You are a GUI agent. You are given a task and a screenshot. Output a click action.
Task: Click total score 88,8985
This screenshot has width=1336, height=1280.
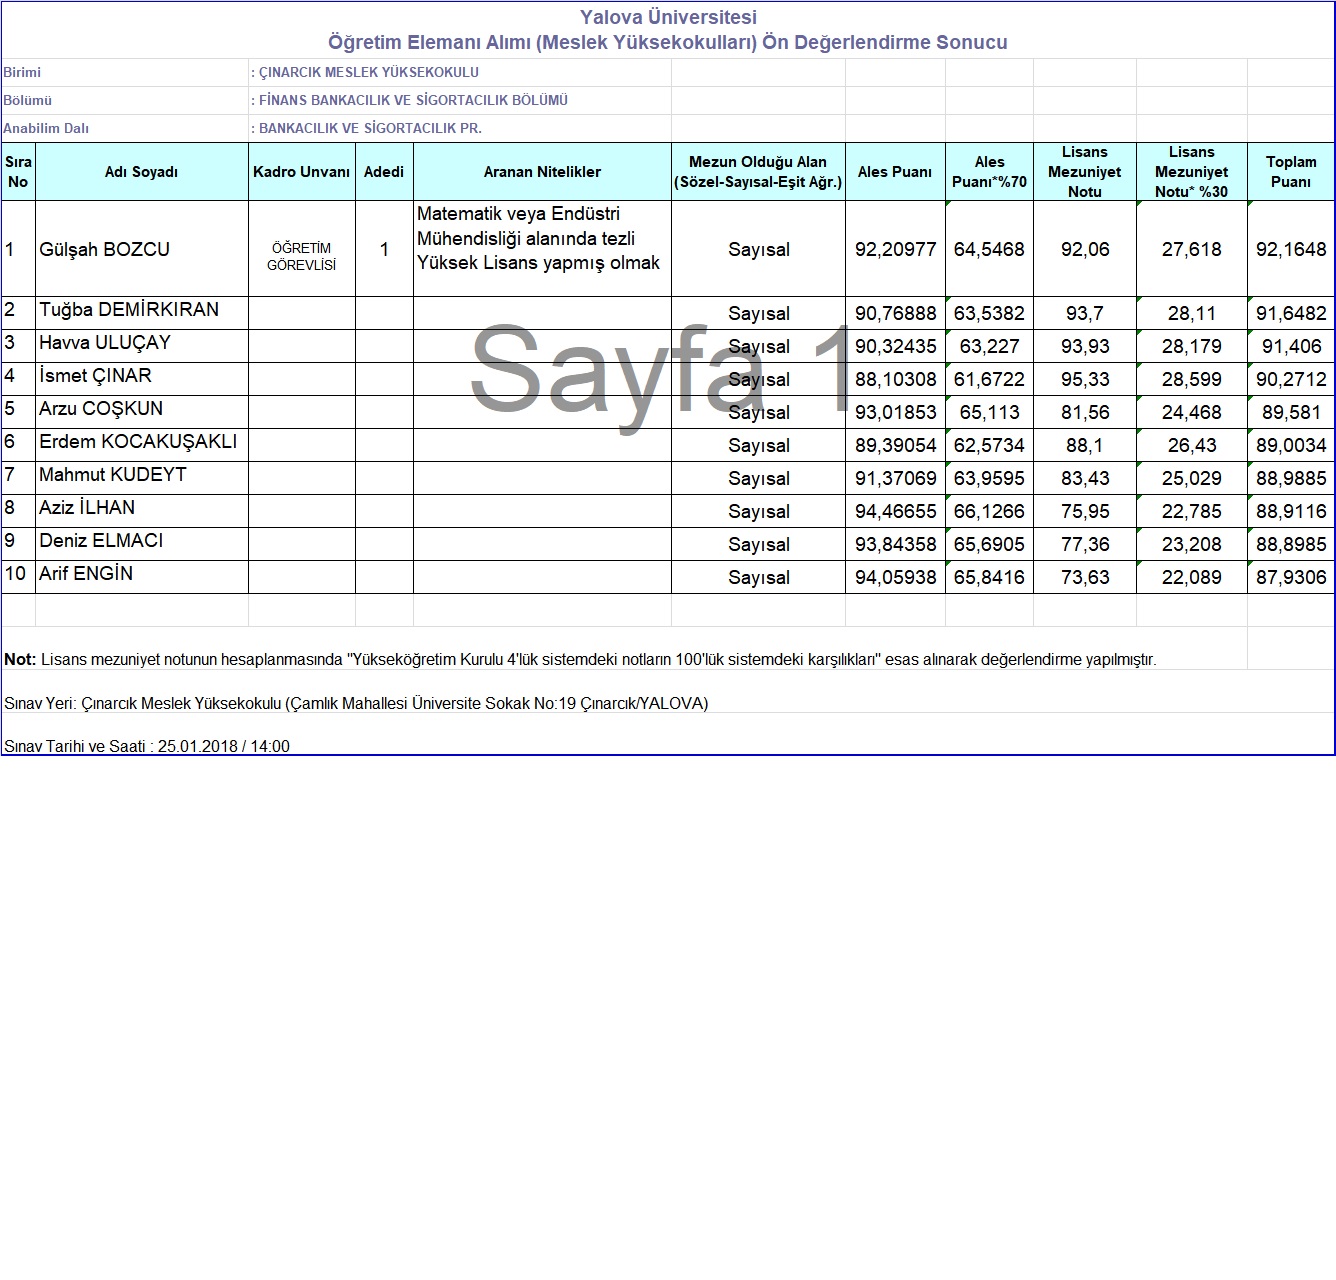tap(1291, 544)
